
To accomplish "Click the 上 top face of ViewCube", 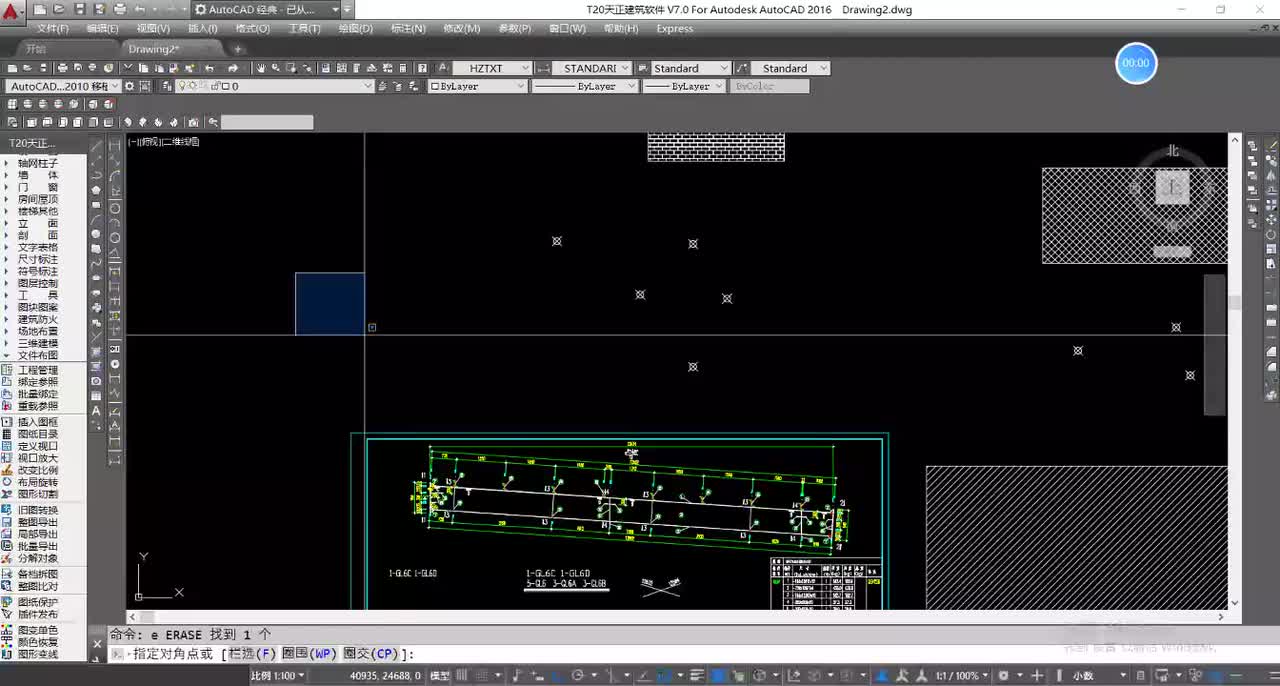I will coord(1172,187).
